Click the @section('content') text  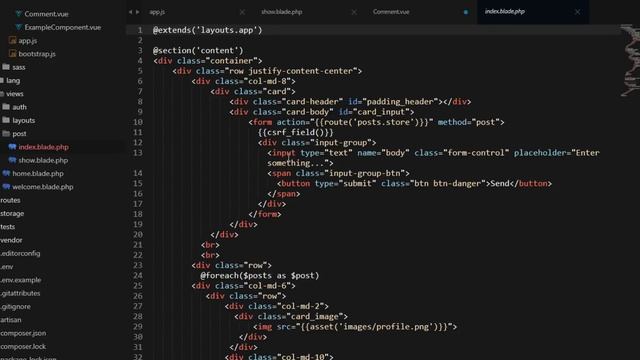pyautogui.click(x=198, y=50)
